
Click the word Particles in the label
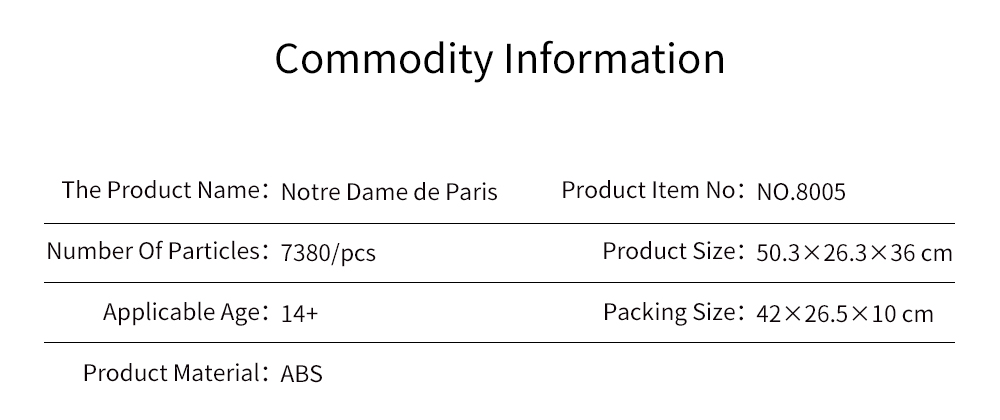(214, 251)
